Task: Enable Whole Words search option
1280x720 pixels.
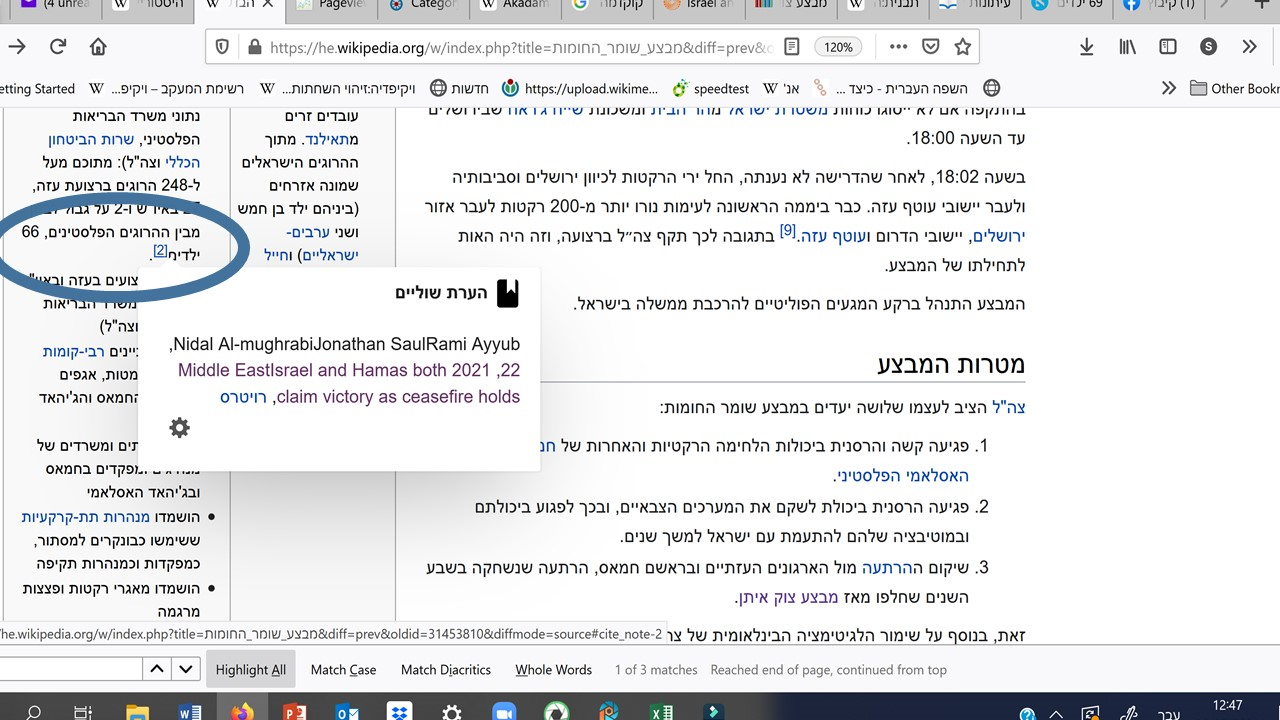Action: point(553,670)
